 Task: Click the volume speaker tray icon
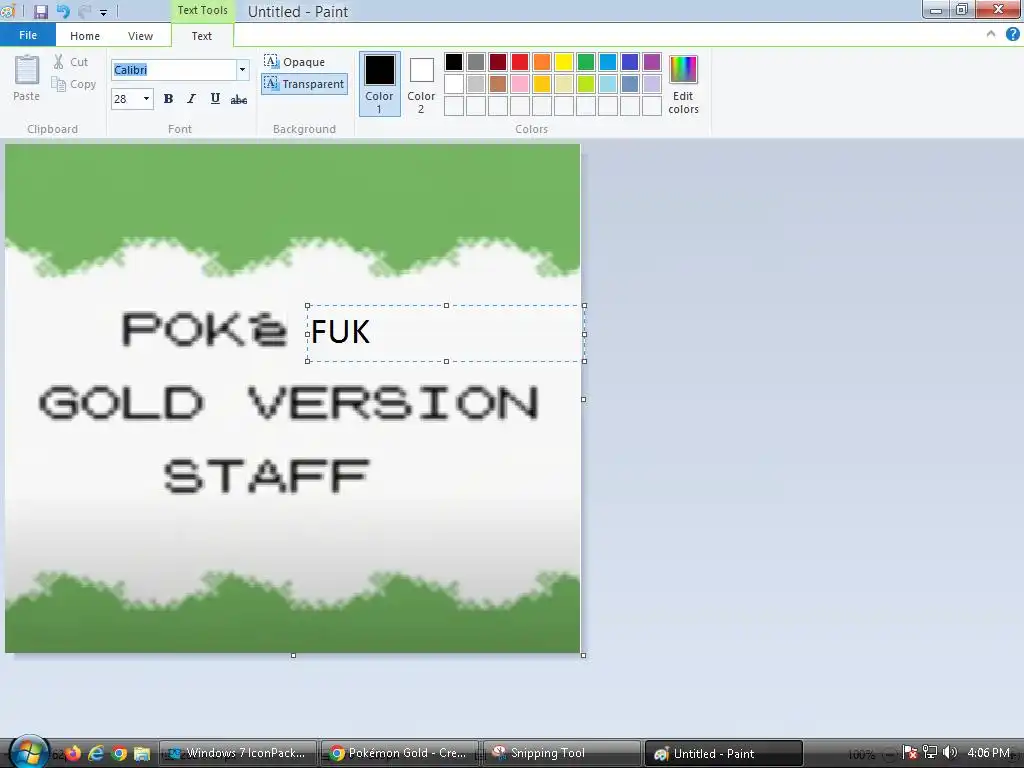click(x=950, y=753)
